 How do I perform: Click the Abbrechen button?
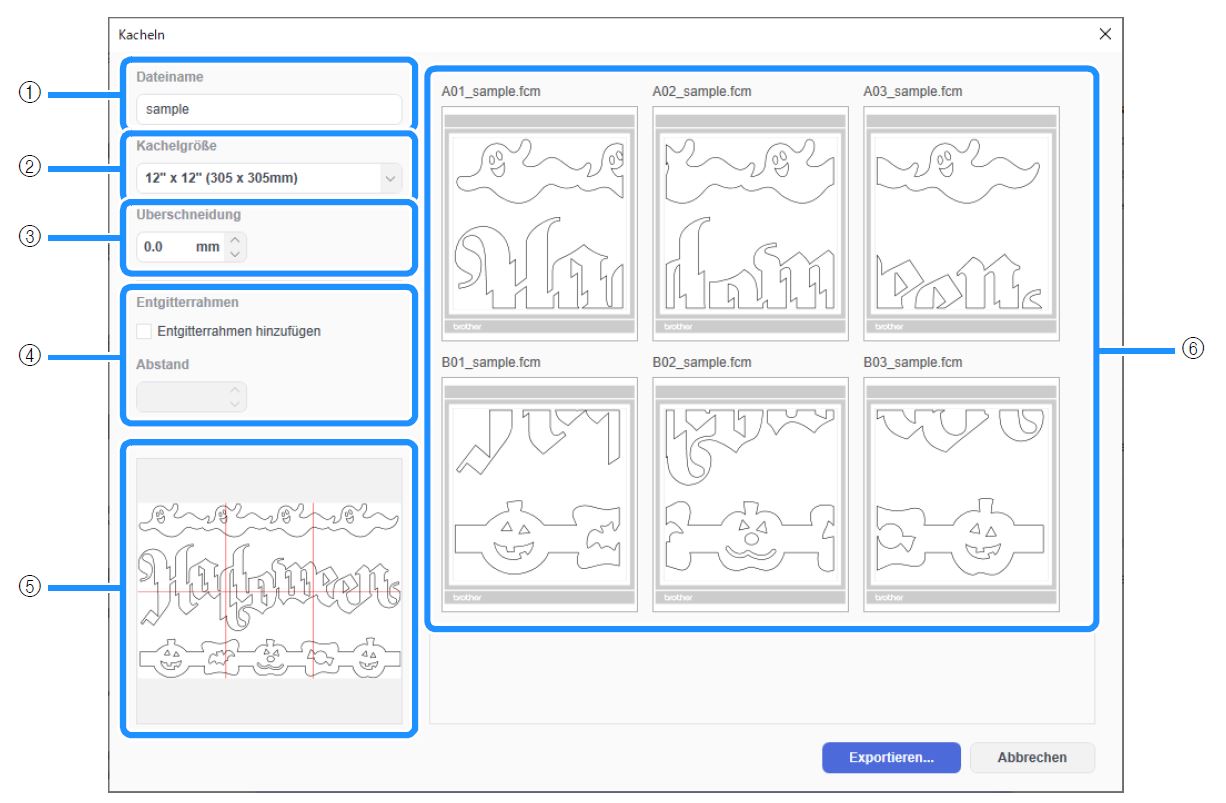[1032, 758]
